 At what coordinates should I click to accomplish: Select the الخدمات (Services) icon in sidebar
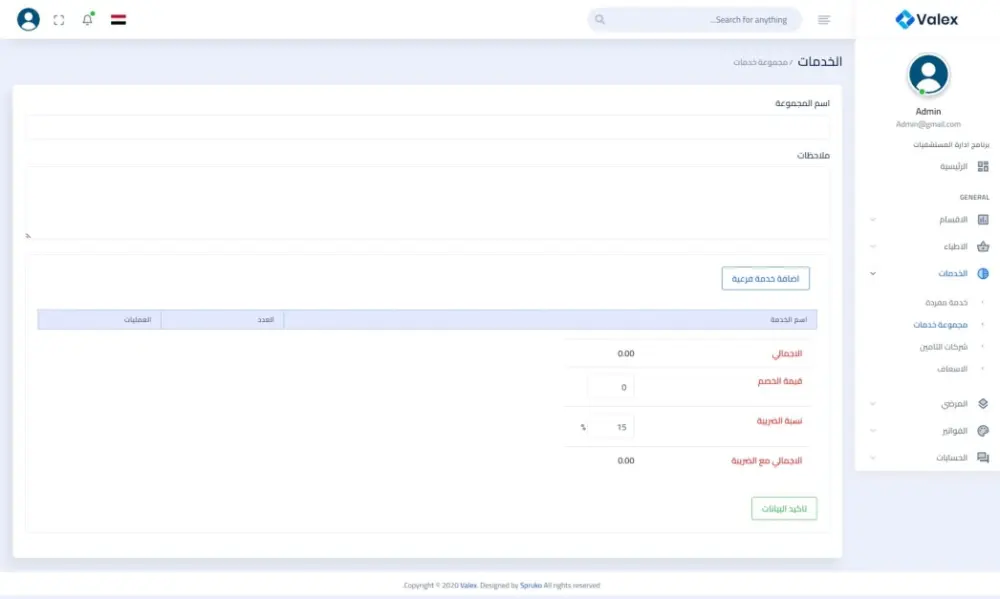984,273
